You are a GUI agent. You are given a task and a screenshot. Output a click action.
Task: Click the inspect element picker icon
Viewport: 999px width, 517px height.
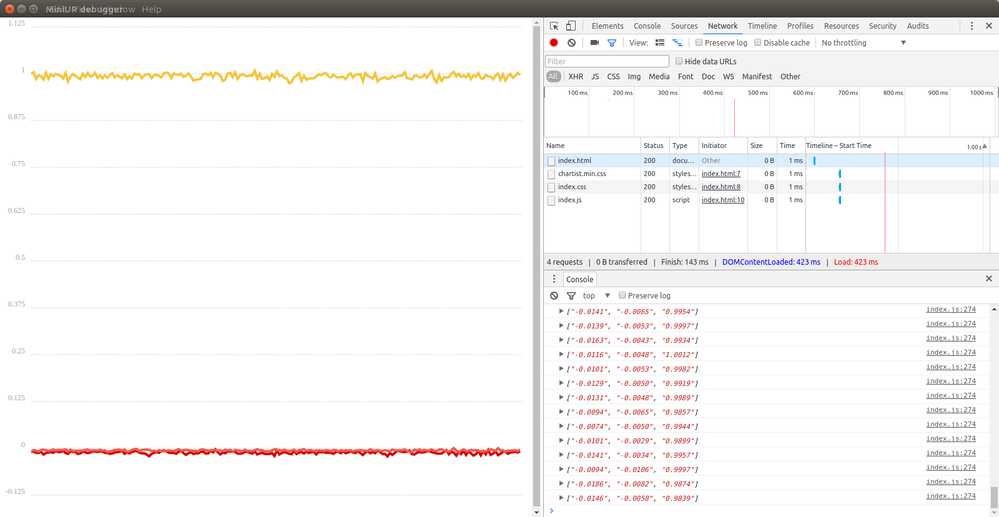(554, 26)
